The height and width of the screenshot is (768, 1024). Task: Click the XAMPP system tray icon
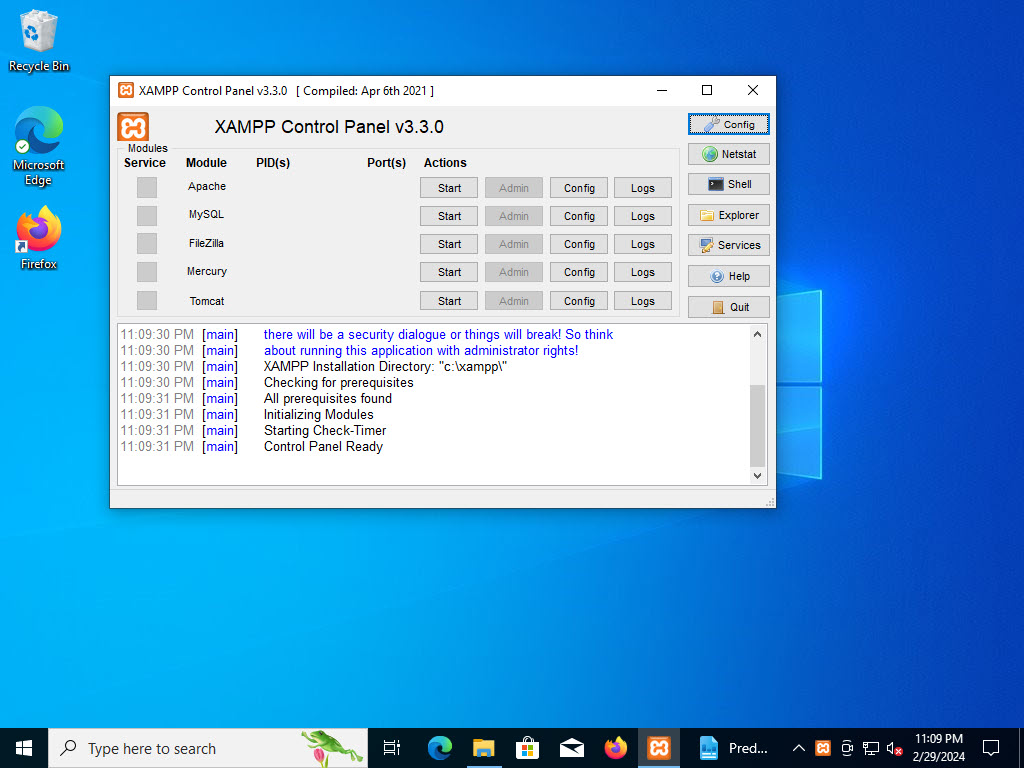pyautogui.click(x=822, y=747)
